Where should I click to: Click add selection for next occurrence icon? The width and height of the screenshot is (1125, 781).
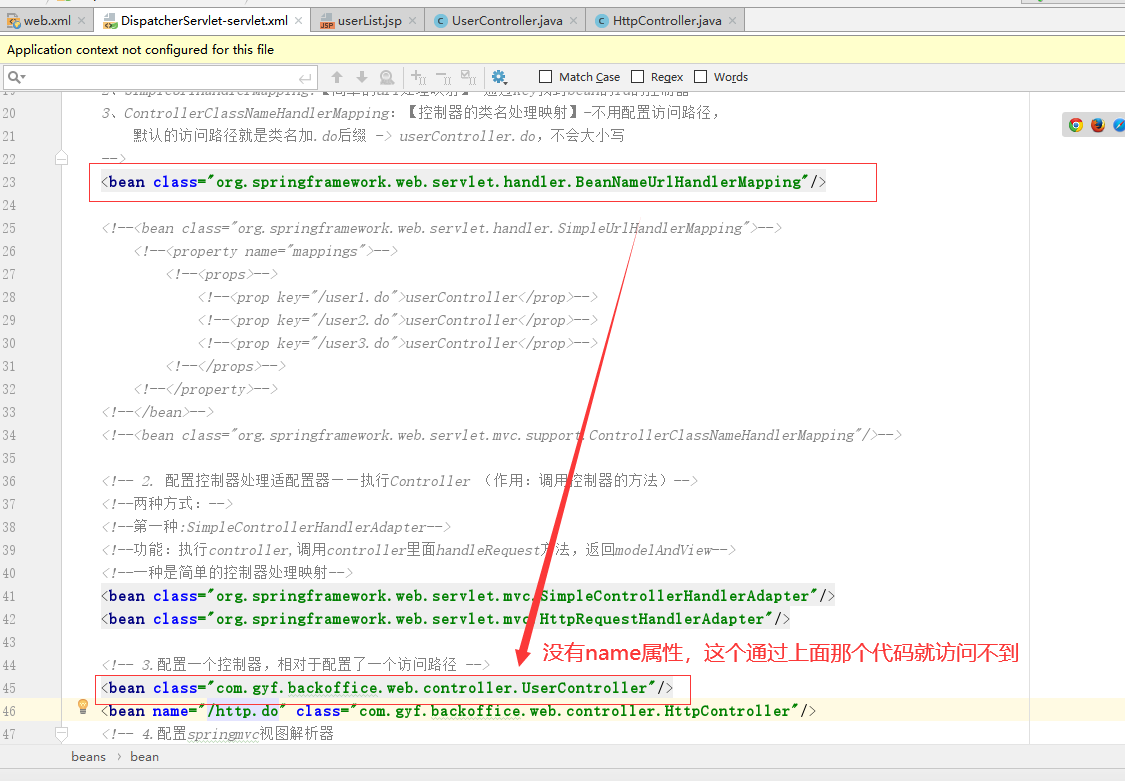point(418,77)
